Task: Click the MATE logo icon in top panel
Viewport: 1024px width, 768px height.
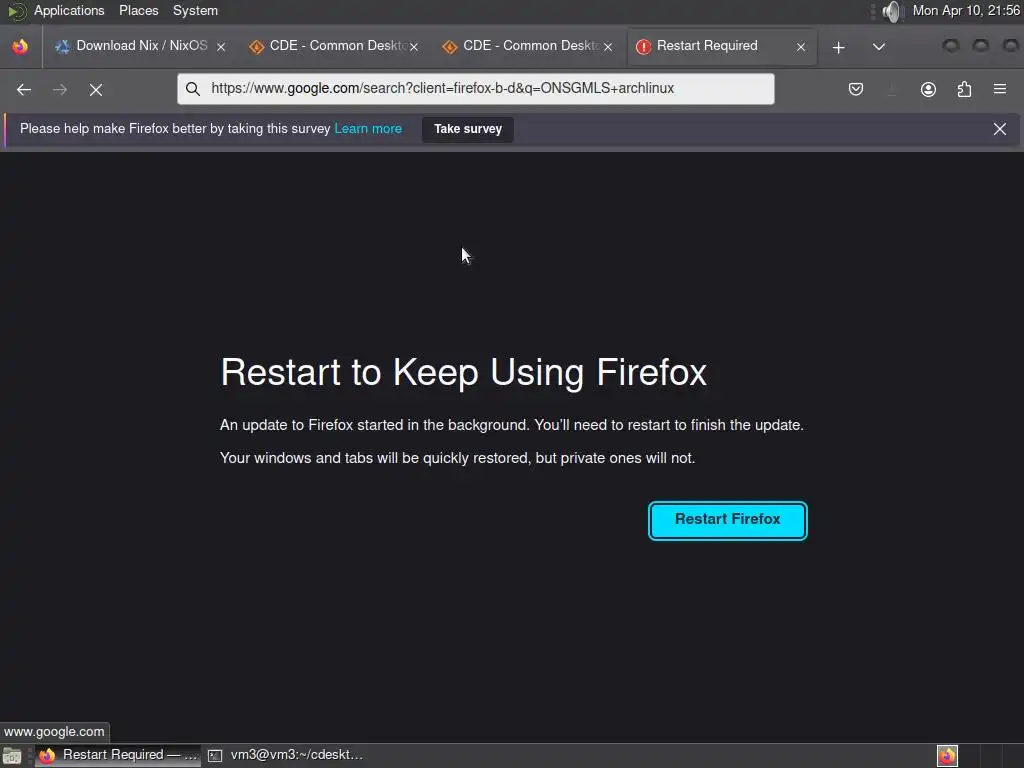Action: pyautogui.click(x=17, y=10)
